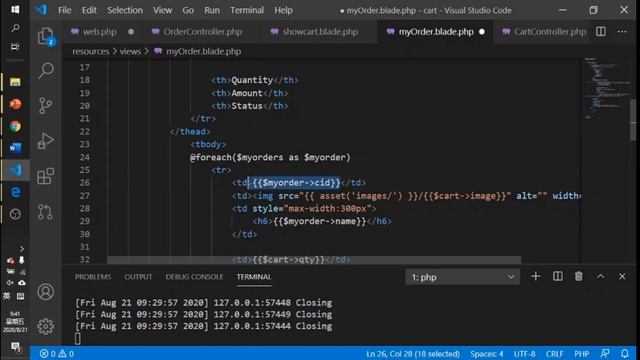Click the terminal input cursor
This screenshot has height=360, width=640.
pos(78,338)
